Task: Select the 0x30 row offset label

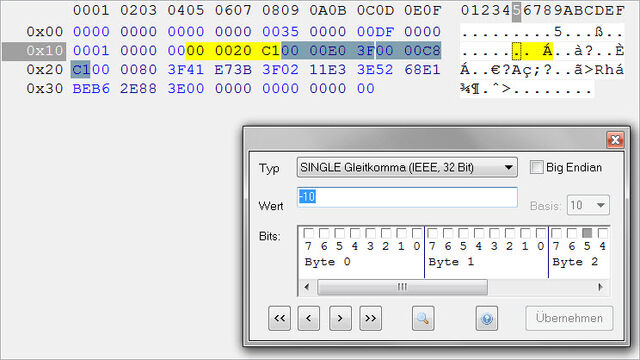Action: (x=44, y=89)
